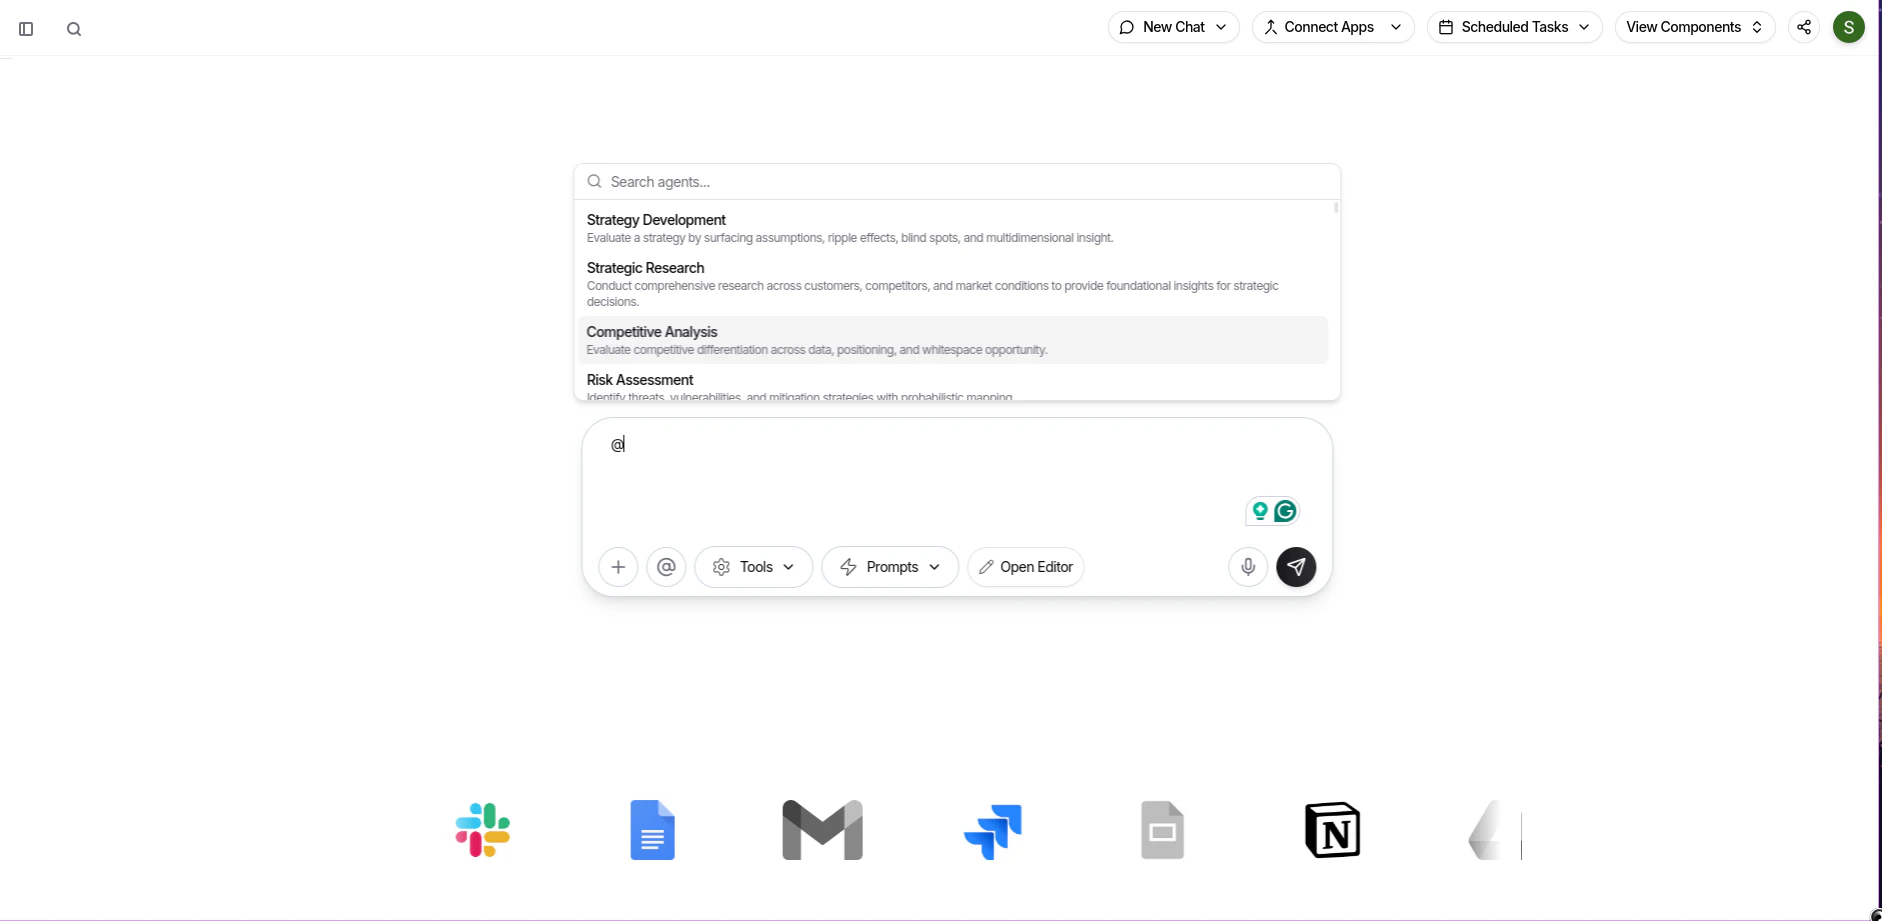This screenshot has height=921, width=1882.
Task: Select the Google Docs icon
Action: tap(653, 829)
